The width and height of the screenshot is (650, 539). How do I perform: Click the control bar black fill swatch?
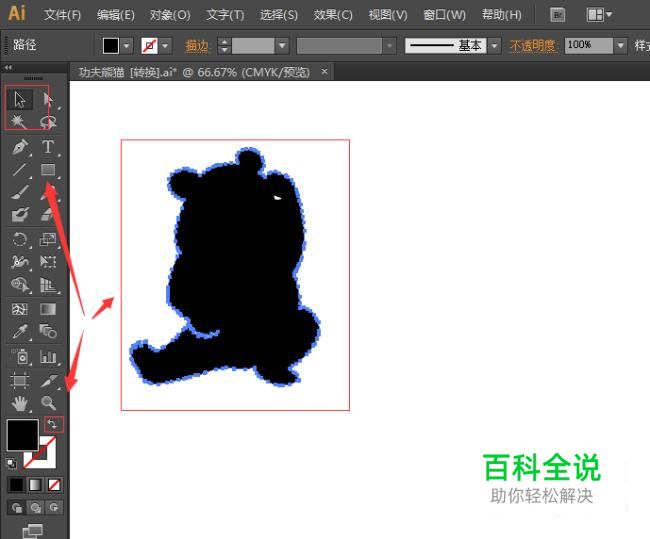(x=111, y=46)
